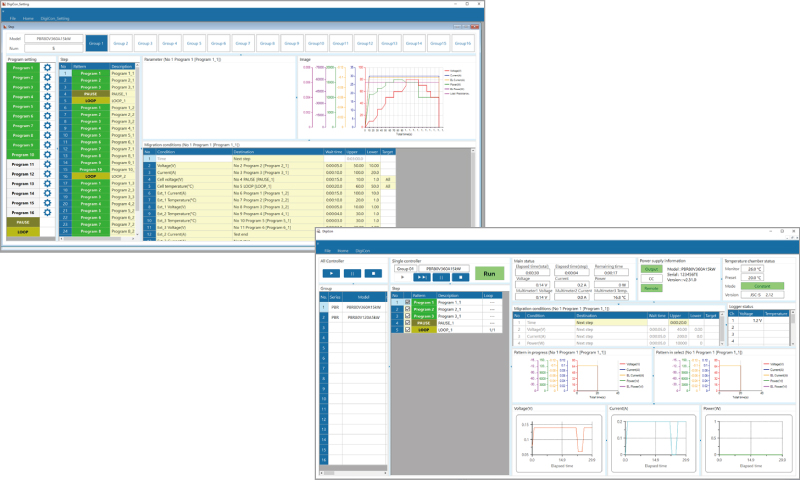Viewport: 800px width, 480px height.
Task: Open settings gear for Program 1
Action: (47, 68)
